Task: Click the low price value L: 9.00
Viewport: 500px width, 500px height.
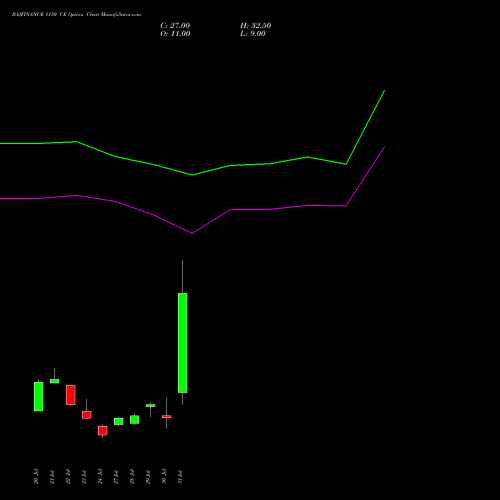Action: 253,34
